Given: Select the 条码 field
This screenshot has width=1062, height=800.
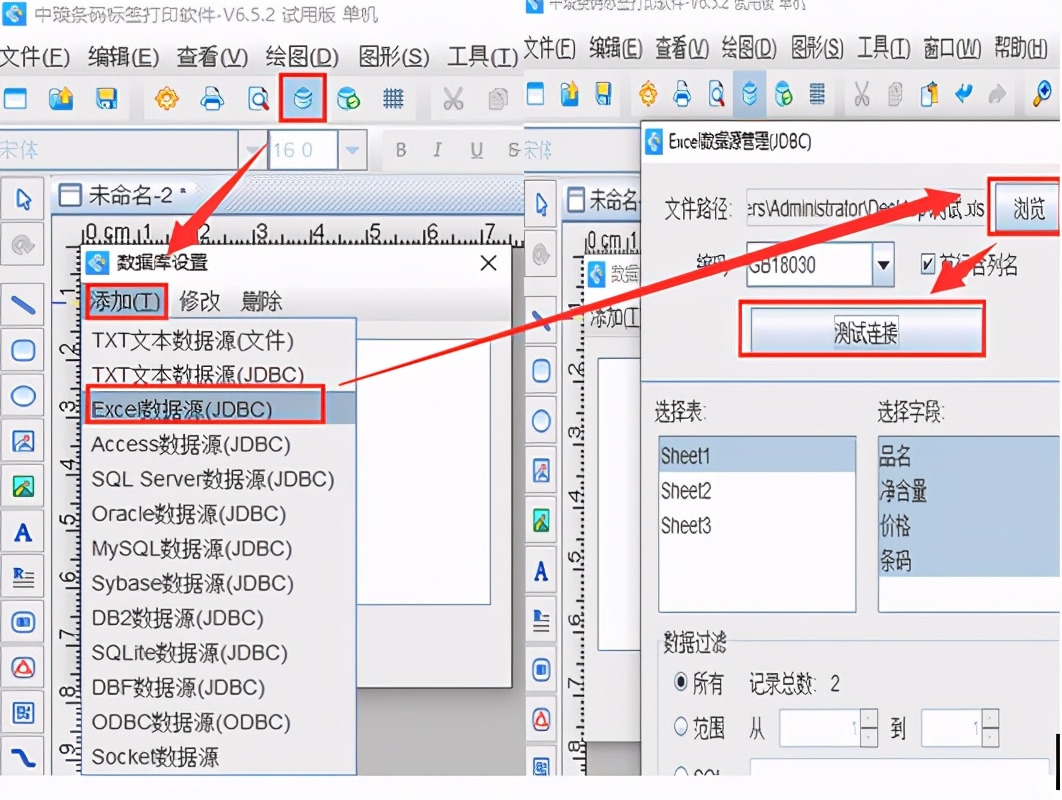Looking at the screenshot, I should [x=969, y=561].
